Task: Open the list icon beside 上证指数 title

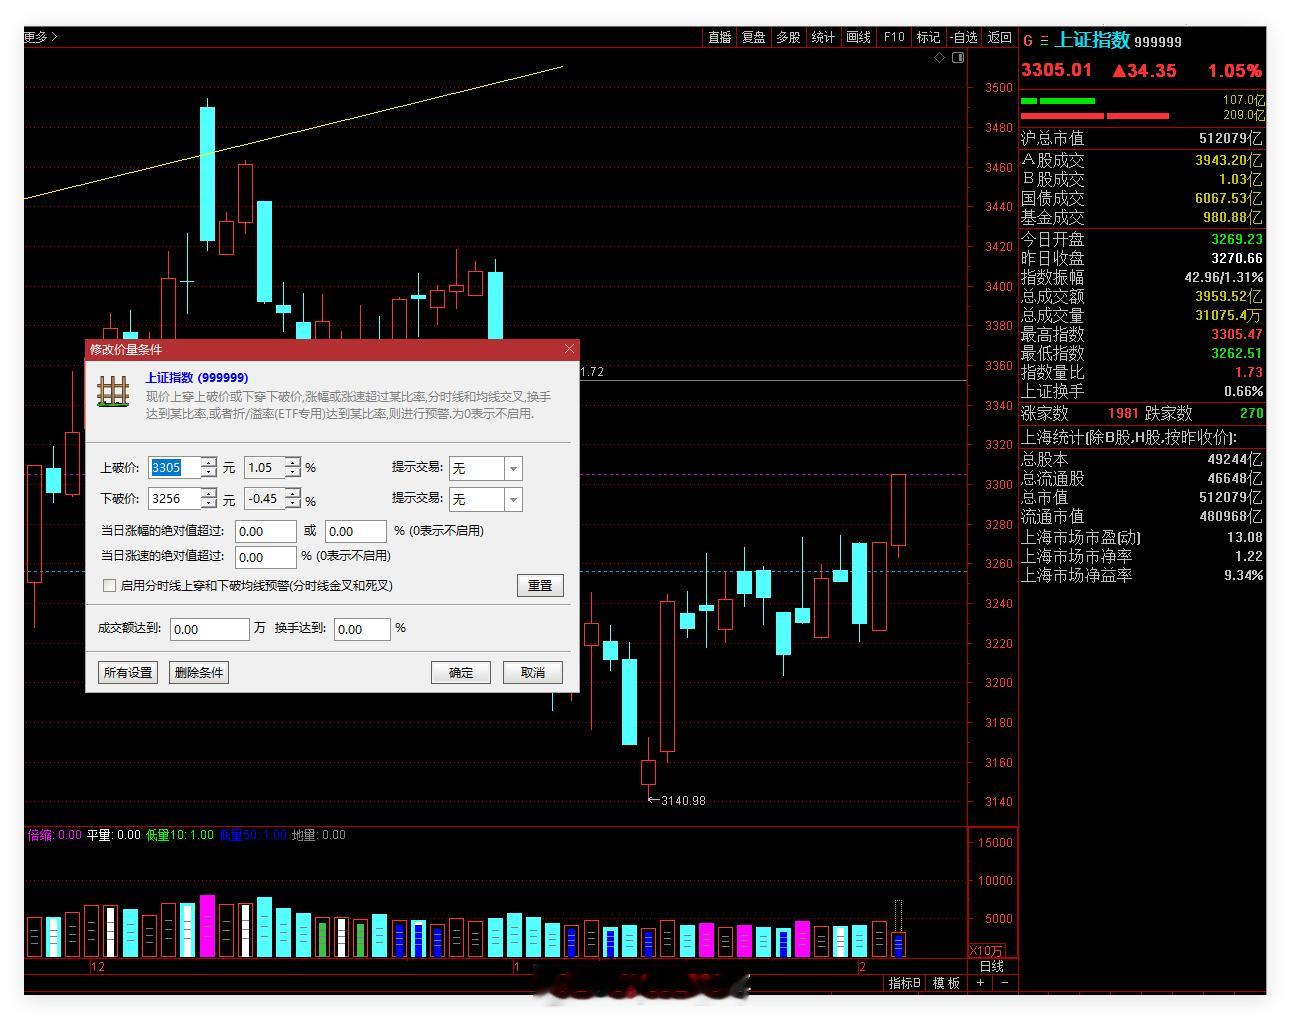Action: point(1044,41)
